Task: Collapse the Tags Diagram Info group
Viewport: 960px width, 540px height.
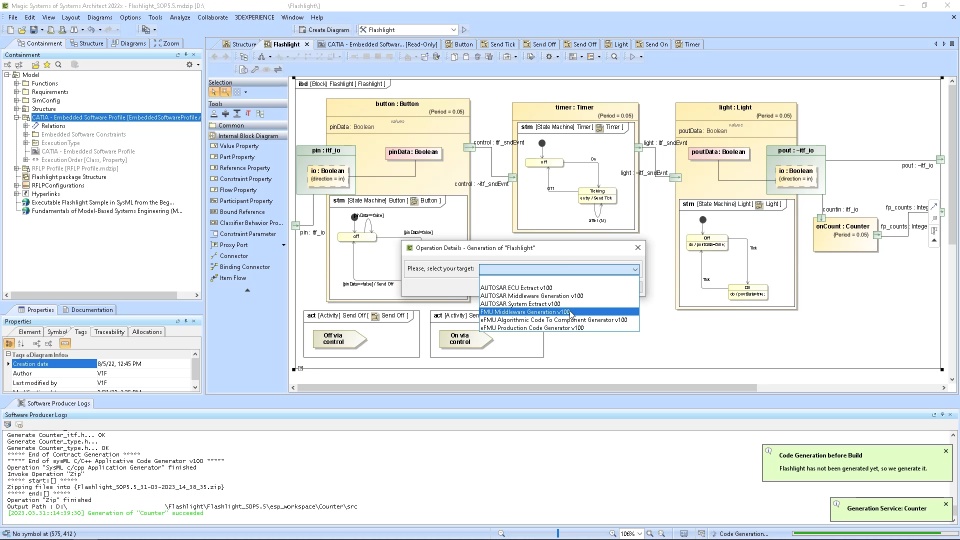Action: pyautogui.click(x=9, y=354)
